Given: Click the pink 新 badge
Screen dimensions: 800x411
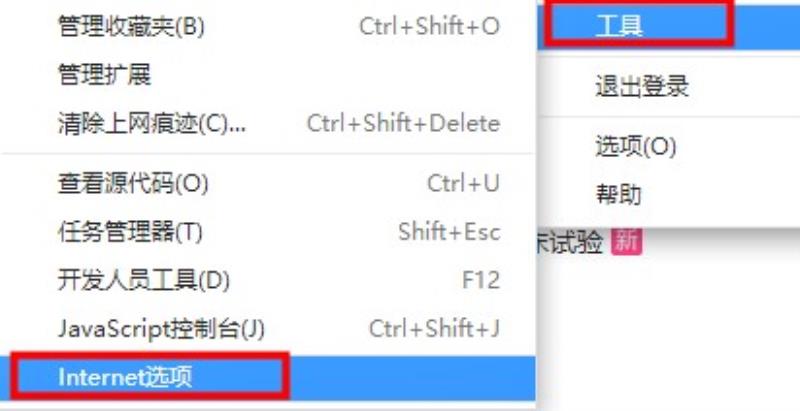Looking at the screenshot, I should pyautogui.click(x=626, y=242).
